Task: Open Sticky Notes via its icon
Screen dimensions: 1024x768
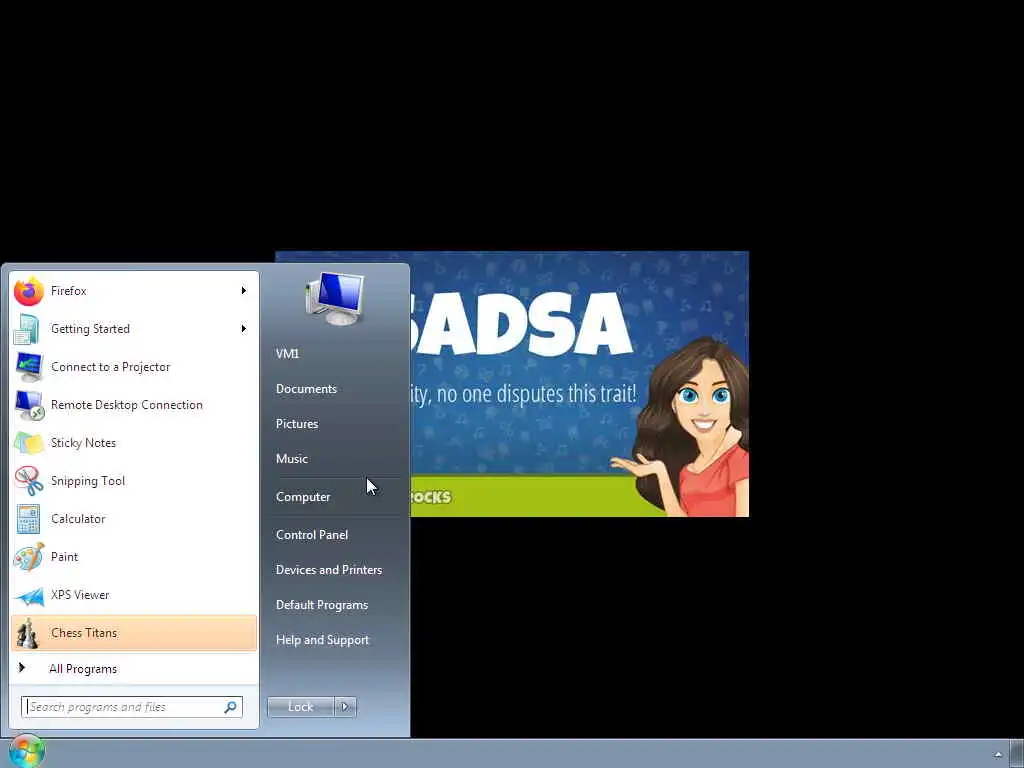Action: pos(29,443)
